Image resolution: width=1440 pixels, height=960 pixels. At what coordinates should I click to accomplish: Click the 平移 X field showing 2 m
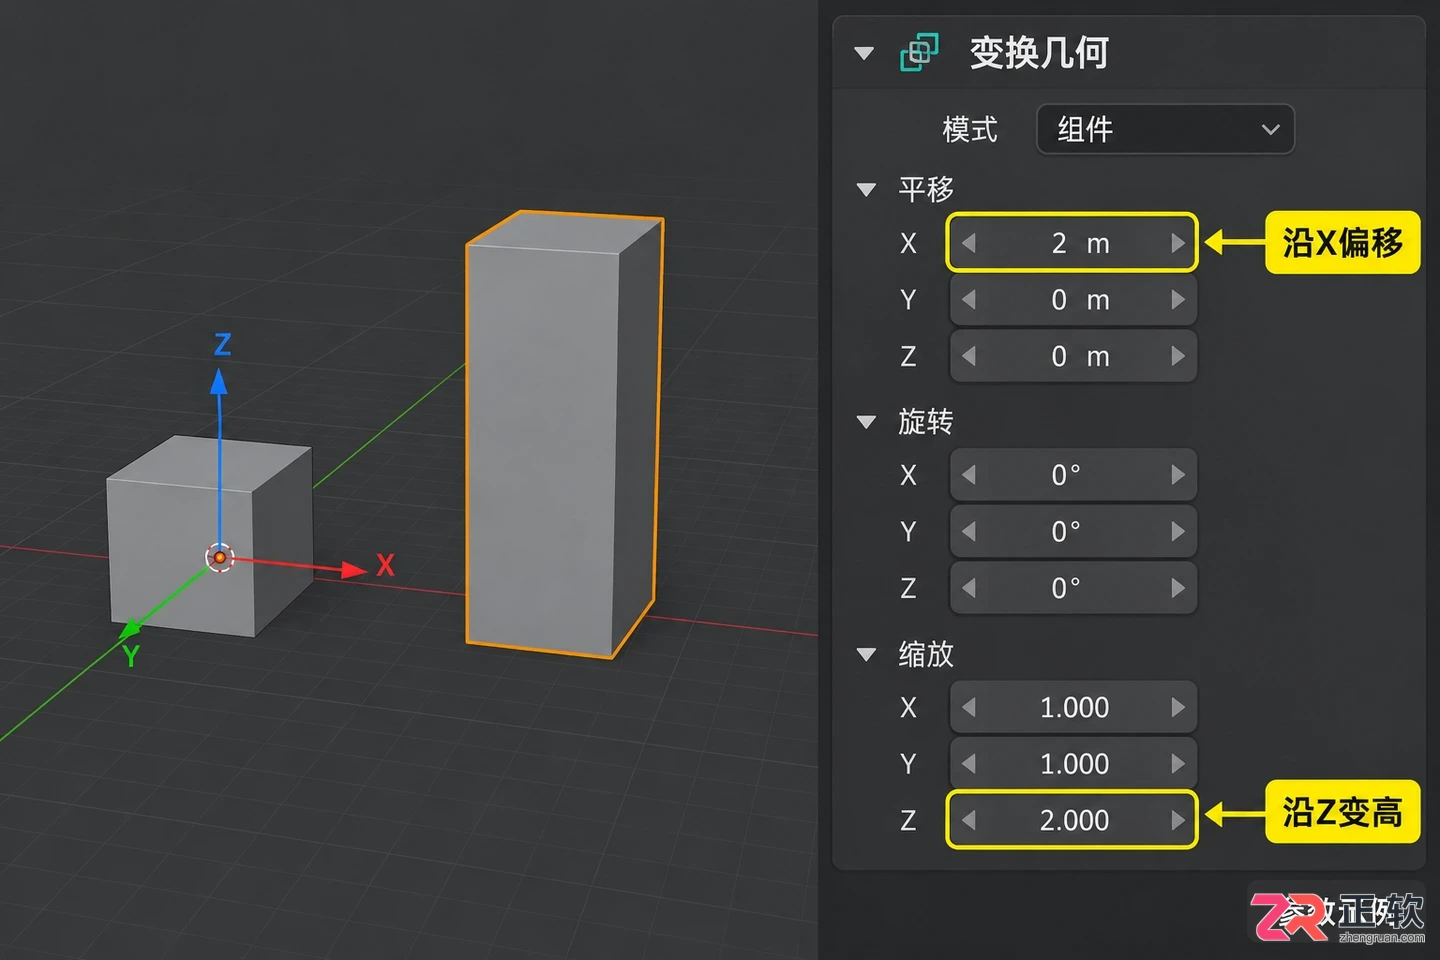coord(1073,243)
